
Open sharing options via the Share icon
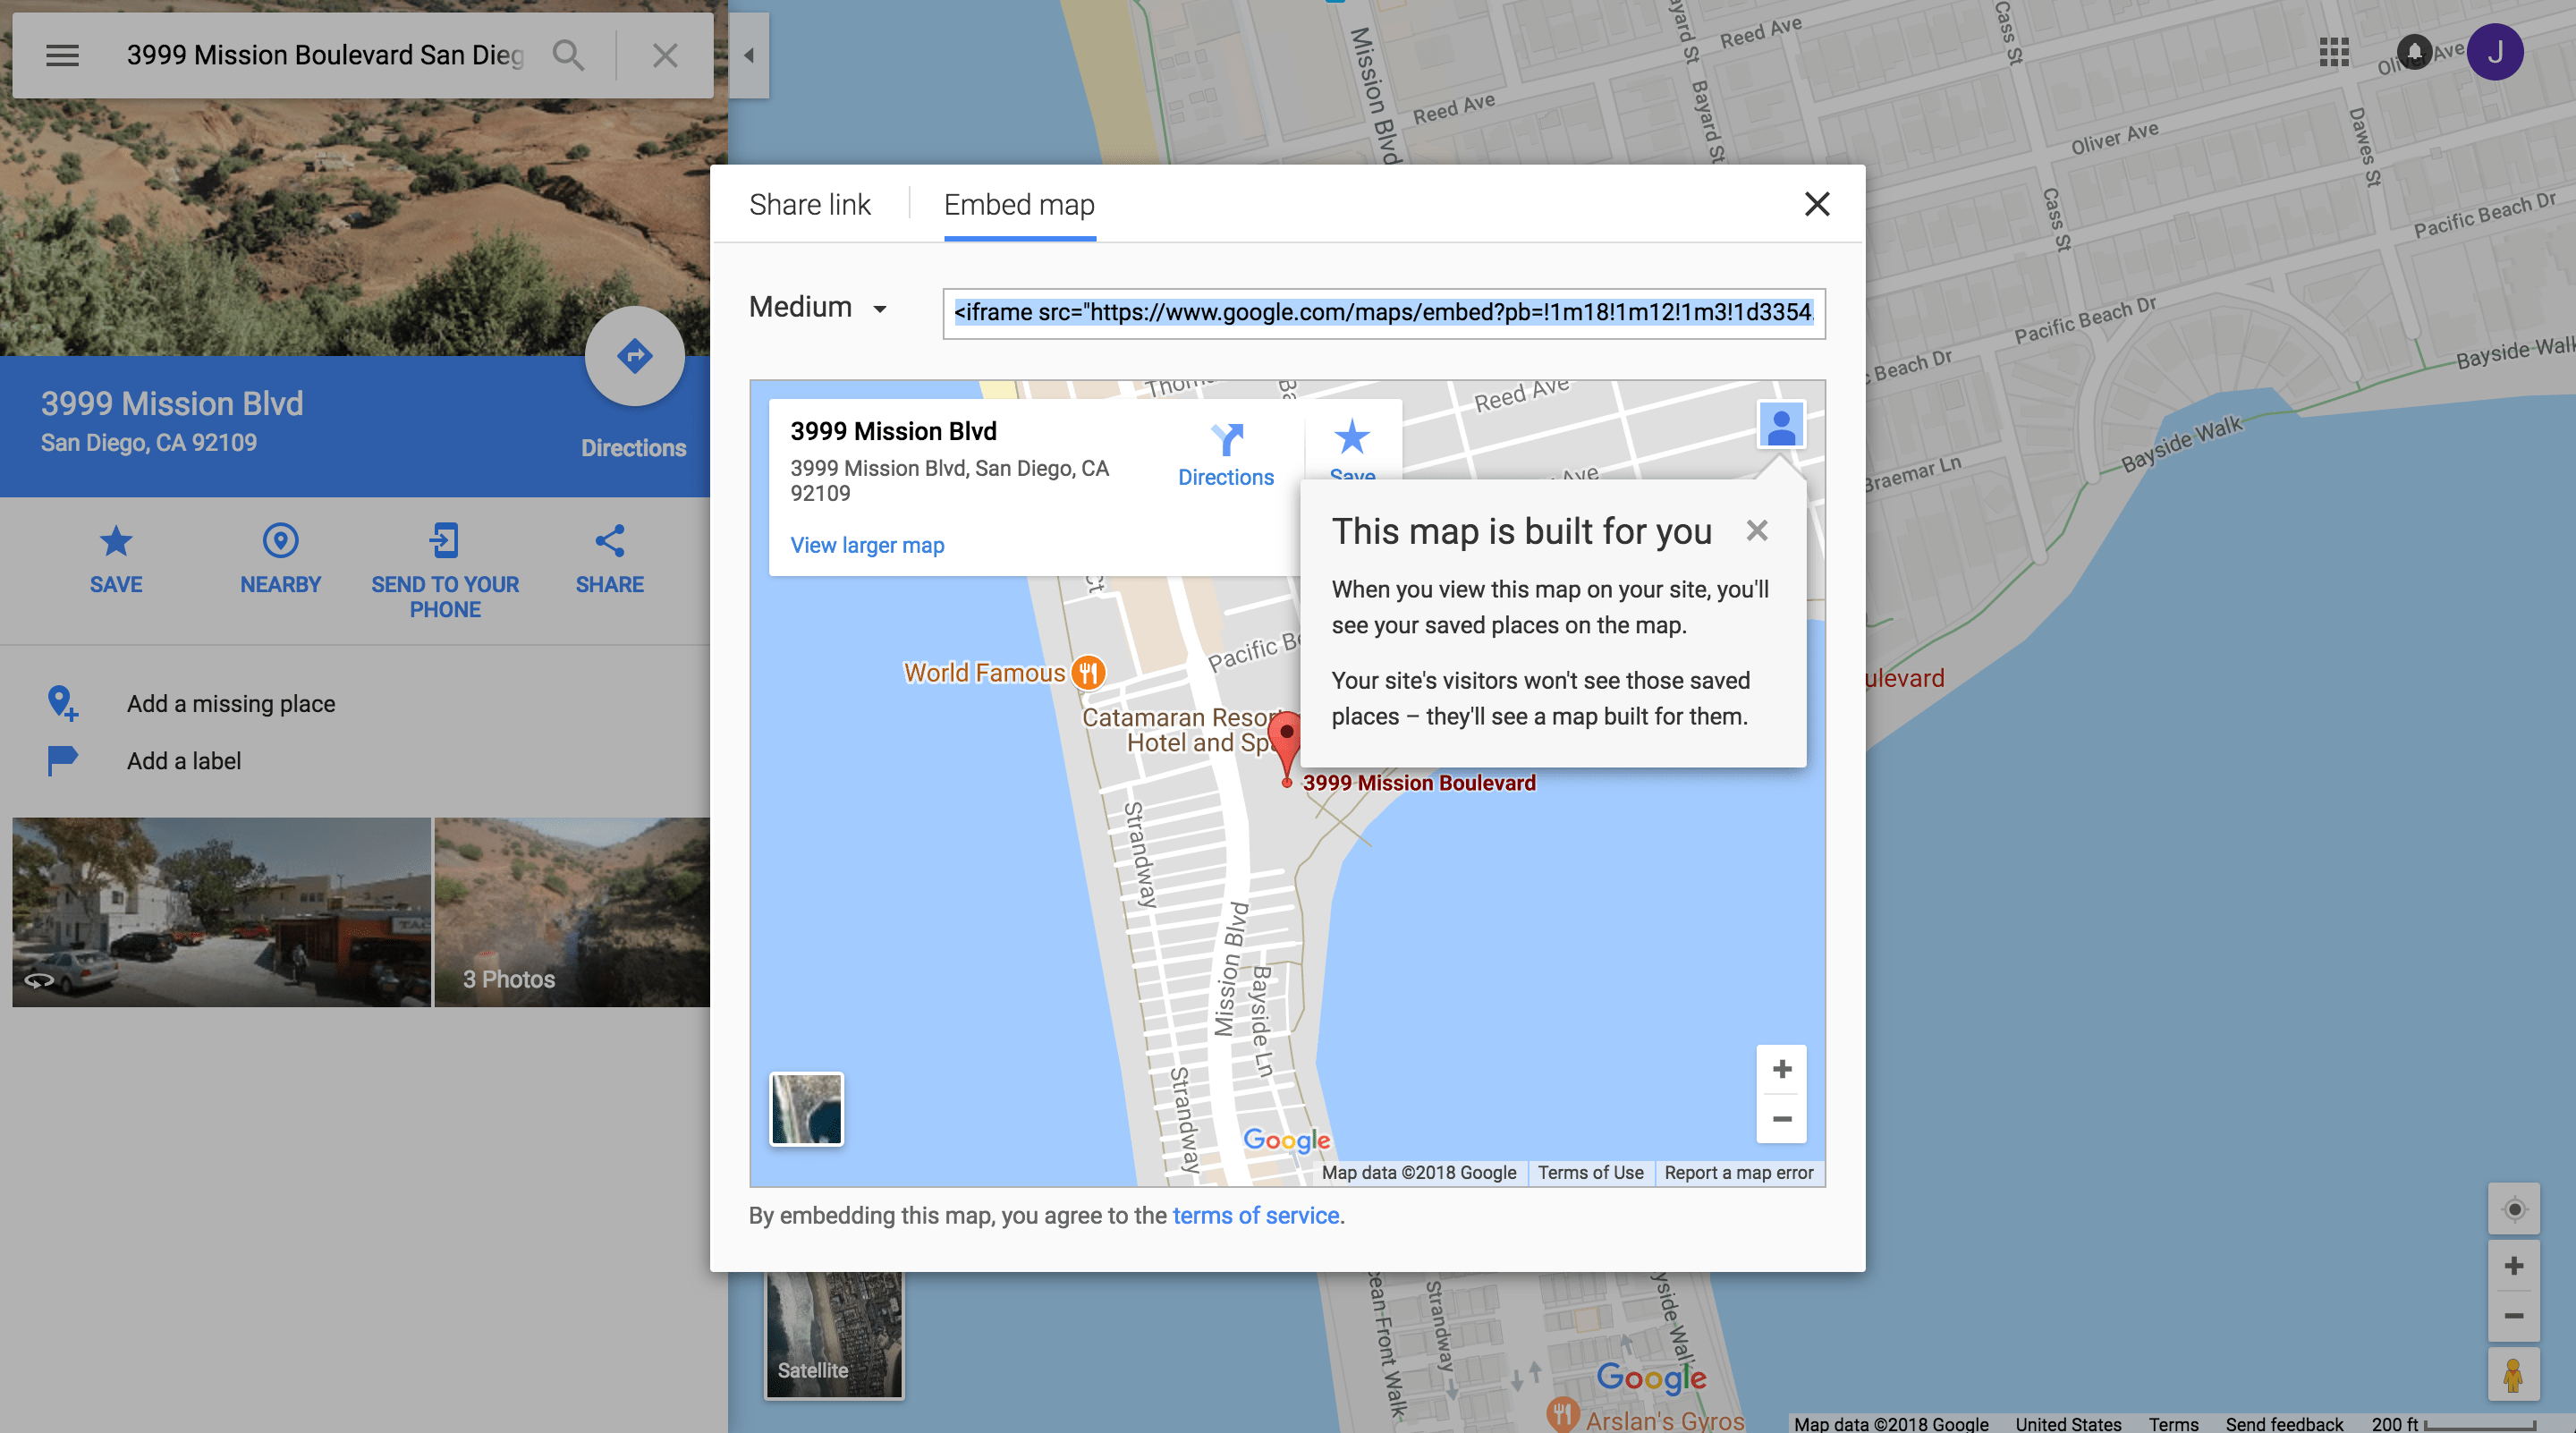(609, 541)
